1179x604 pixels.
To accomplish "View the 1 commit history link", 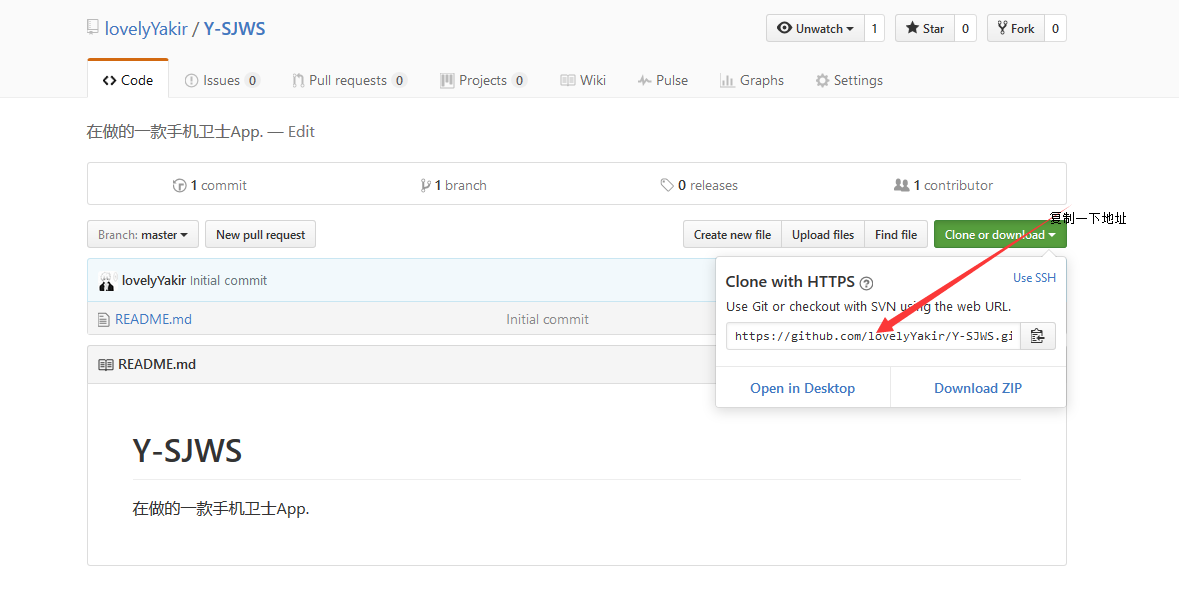I will [210, 185].
